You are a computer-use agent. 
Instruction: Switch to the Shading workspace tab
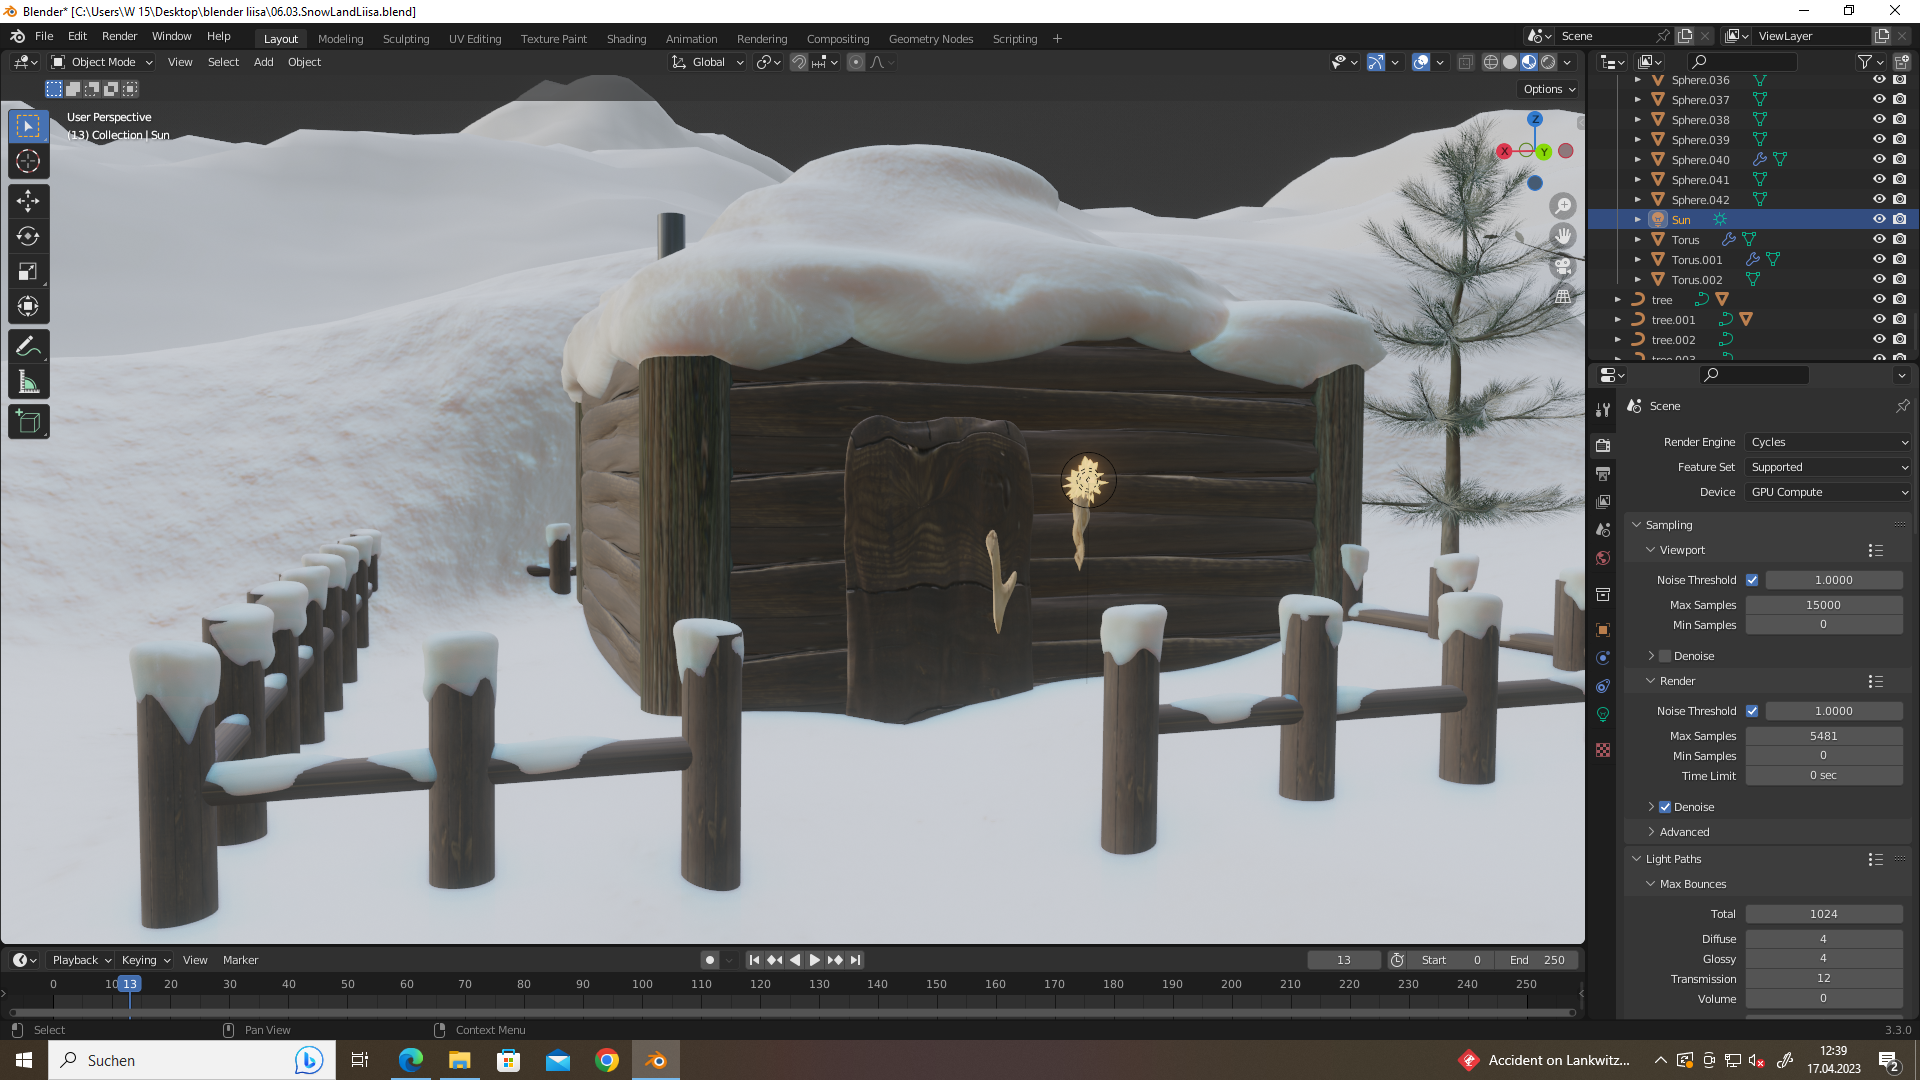point(626,39)
